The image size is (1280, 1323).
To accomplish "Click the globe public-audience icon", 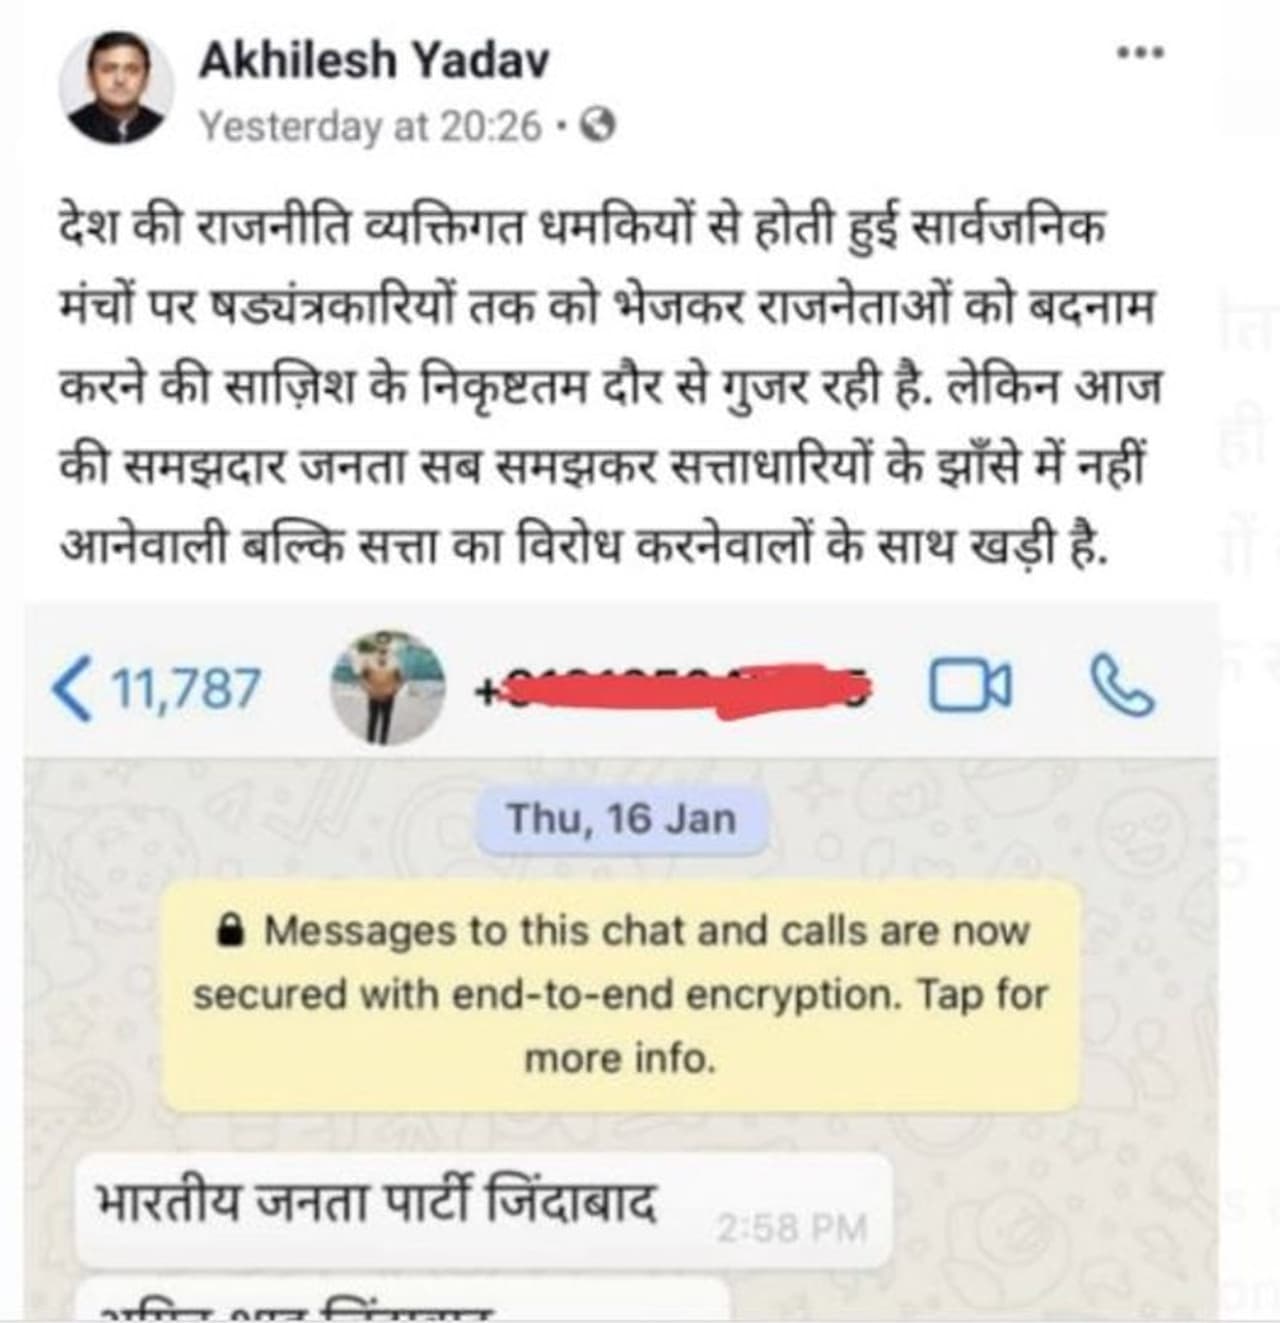I will tap(598, 126).
